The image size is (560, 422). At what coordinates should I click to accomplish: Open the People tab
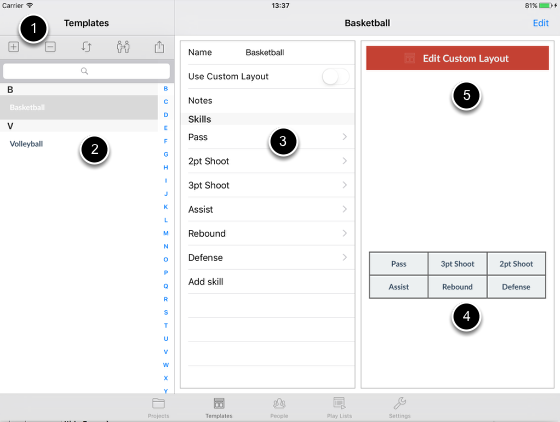[279, 408]
